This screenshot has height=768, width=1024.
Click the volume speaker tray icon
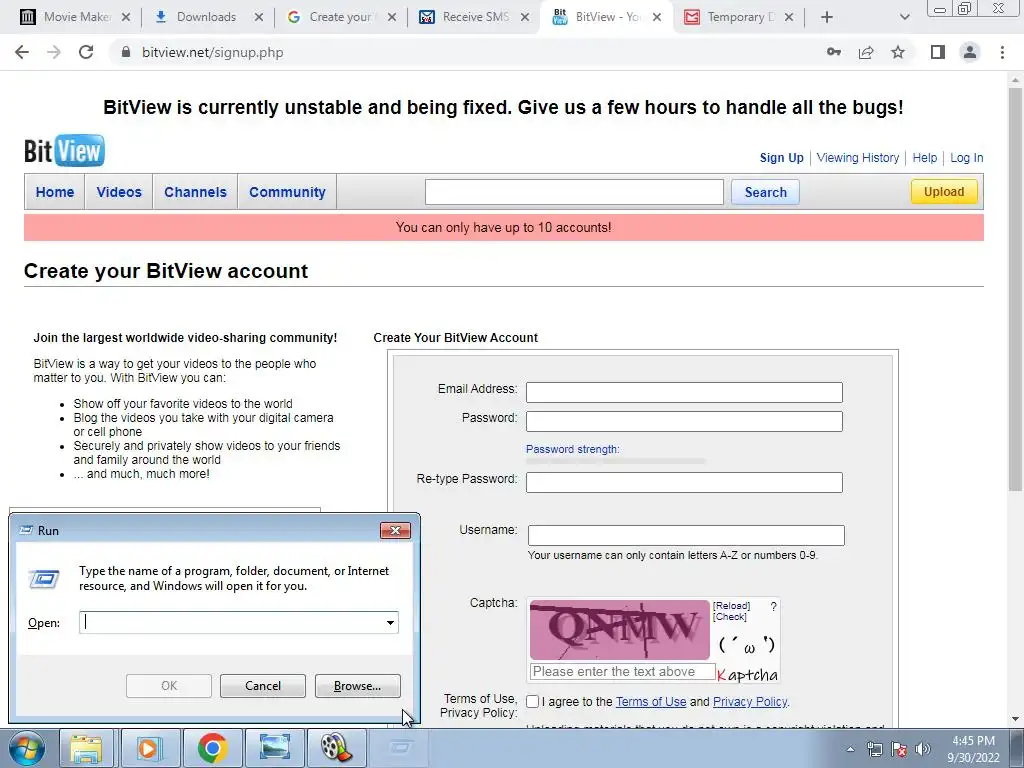[x=922, y=749]
